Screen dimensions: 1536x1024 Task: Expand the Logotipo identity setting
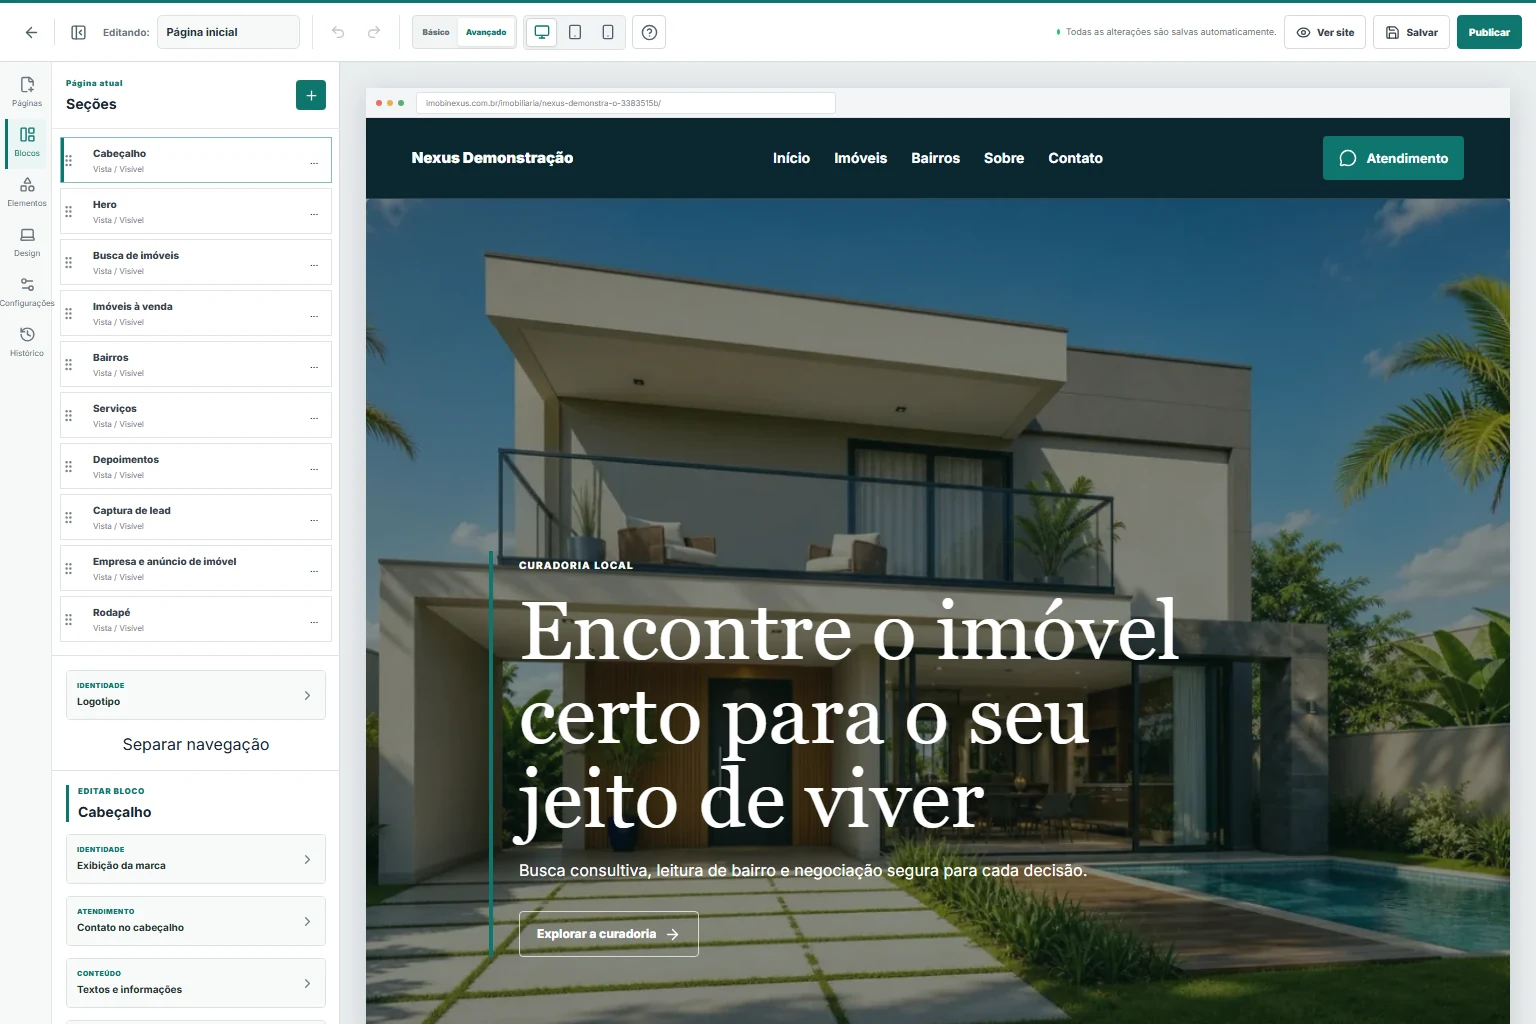[196, 695]
